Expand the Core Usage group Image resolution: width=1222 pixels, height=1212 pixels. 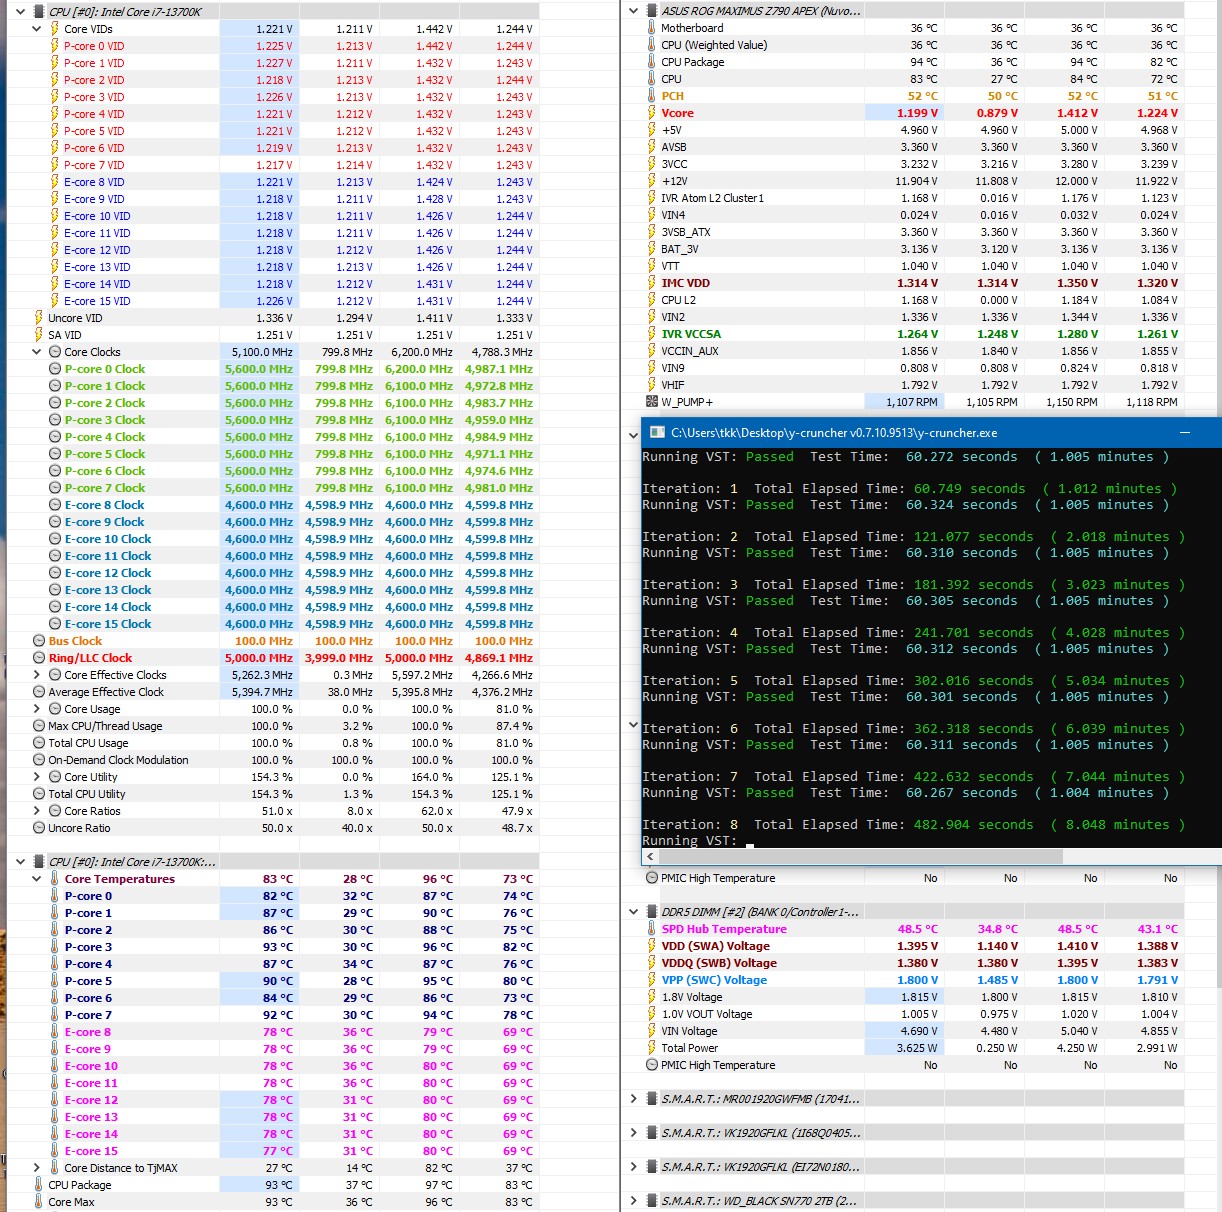click(x=37, y=709)
